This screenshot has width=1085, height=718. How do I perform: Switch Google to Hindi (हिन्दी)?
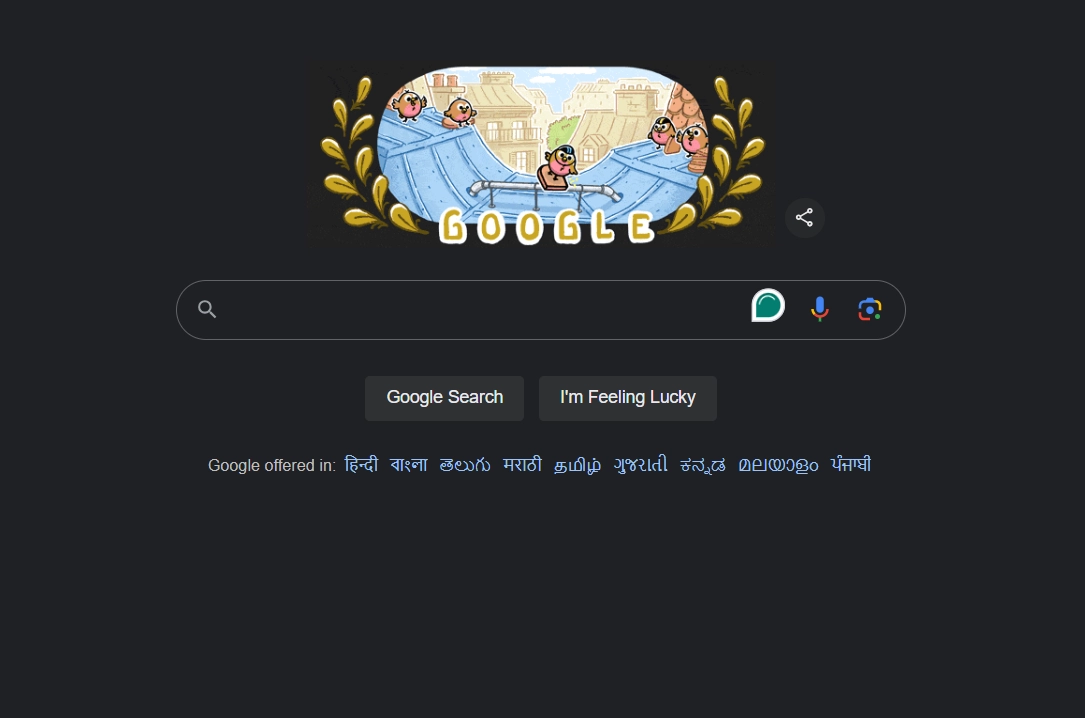point(361,465)
